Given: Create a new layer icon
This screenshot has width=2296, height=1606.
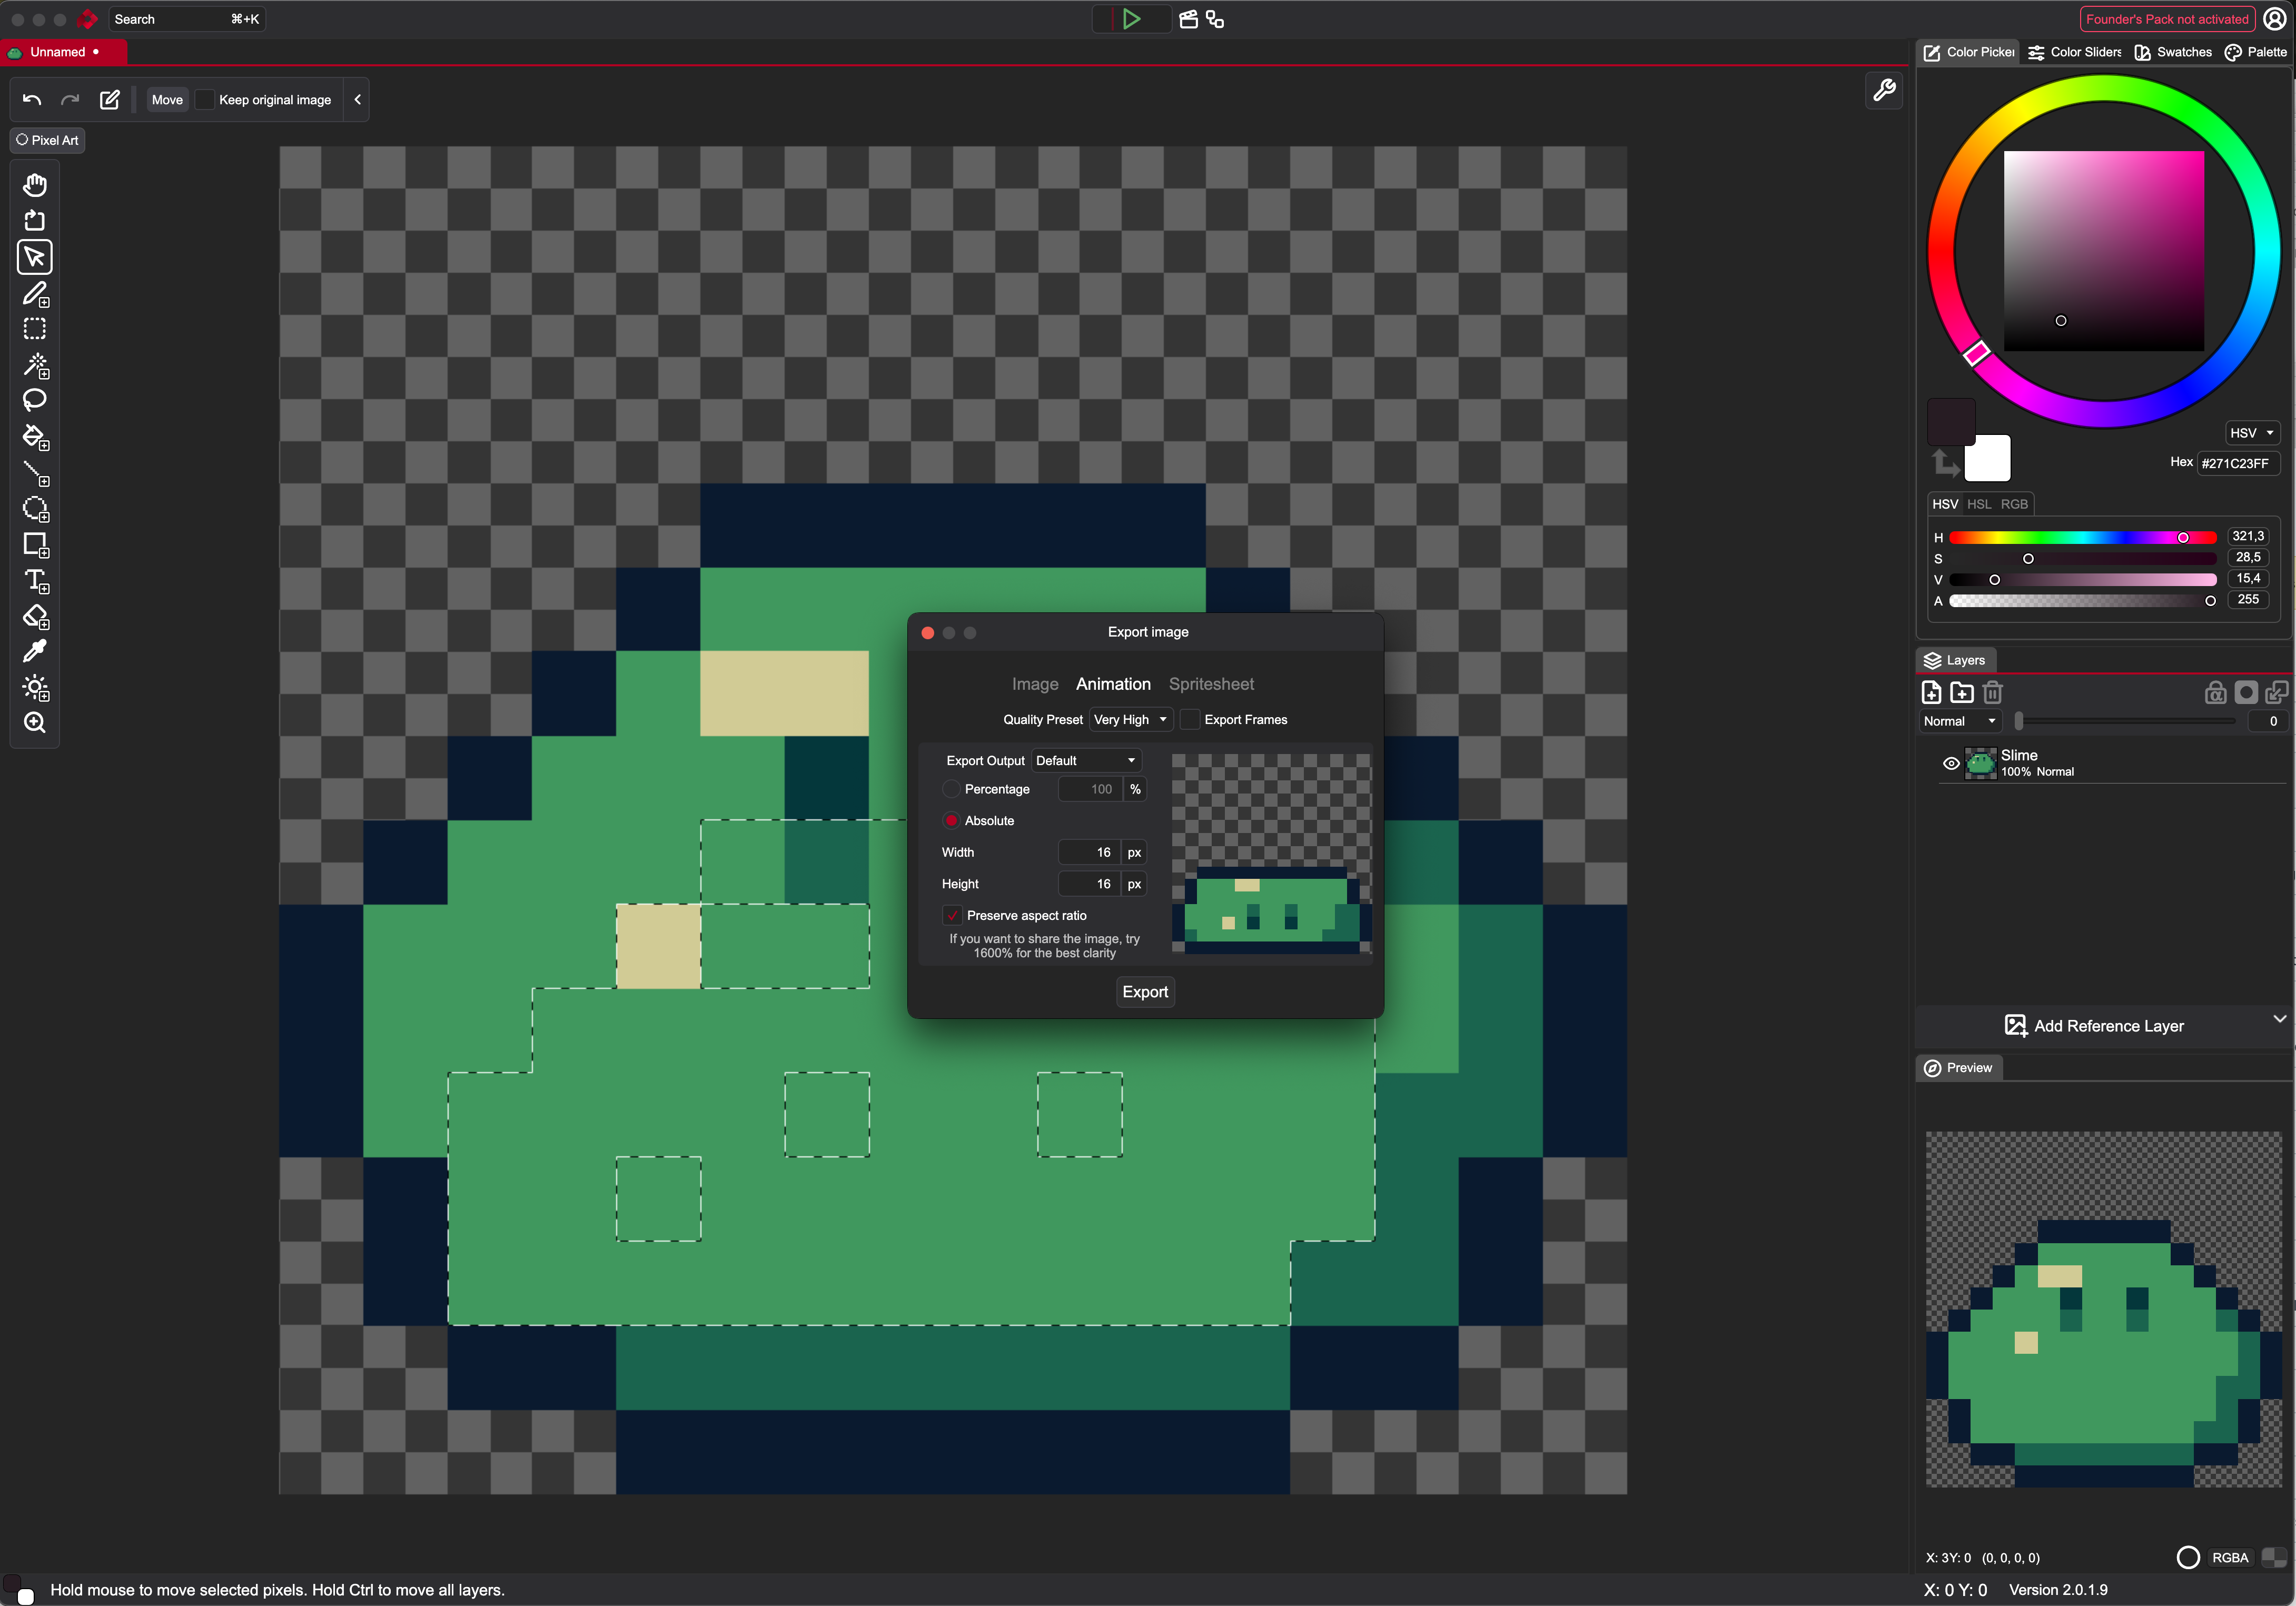Looking at the screenshot, I should [1931, 692].
